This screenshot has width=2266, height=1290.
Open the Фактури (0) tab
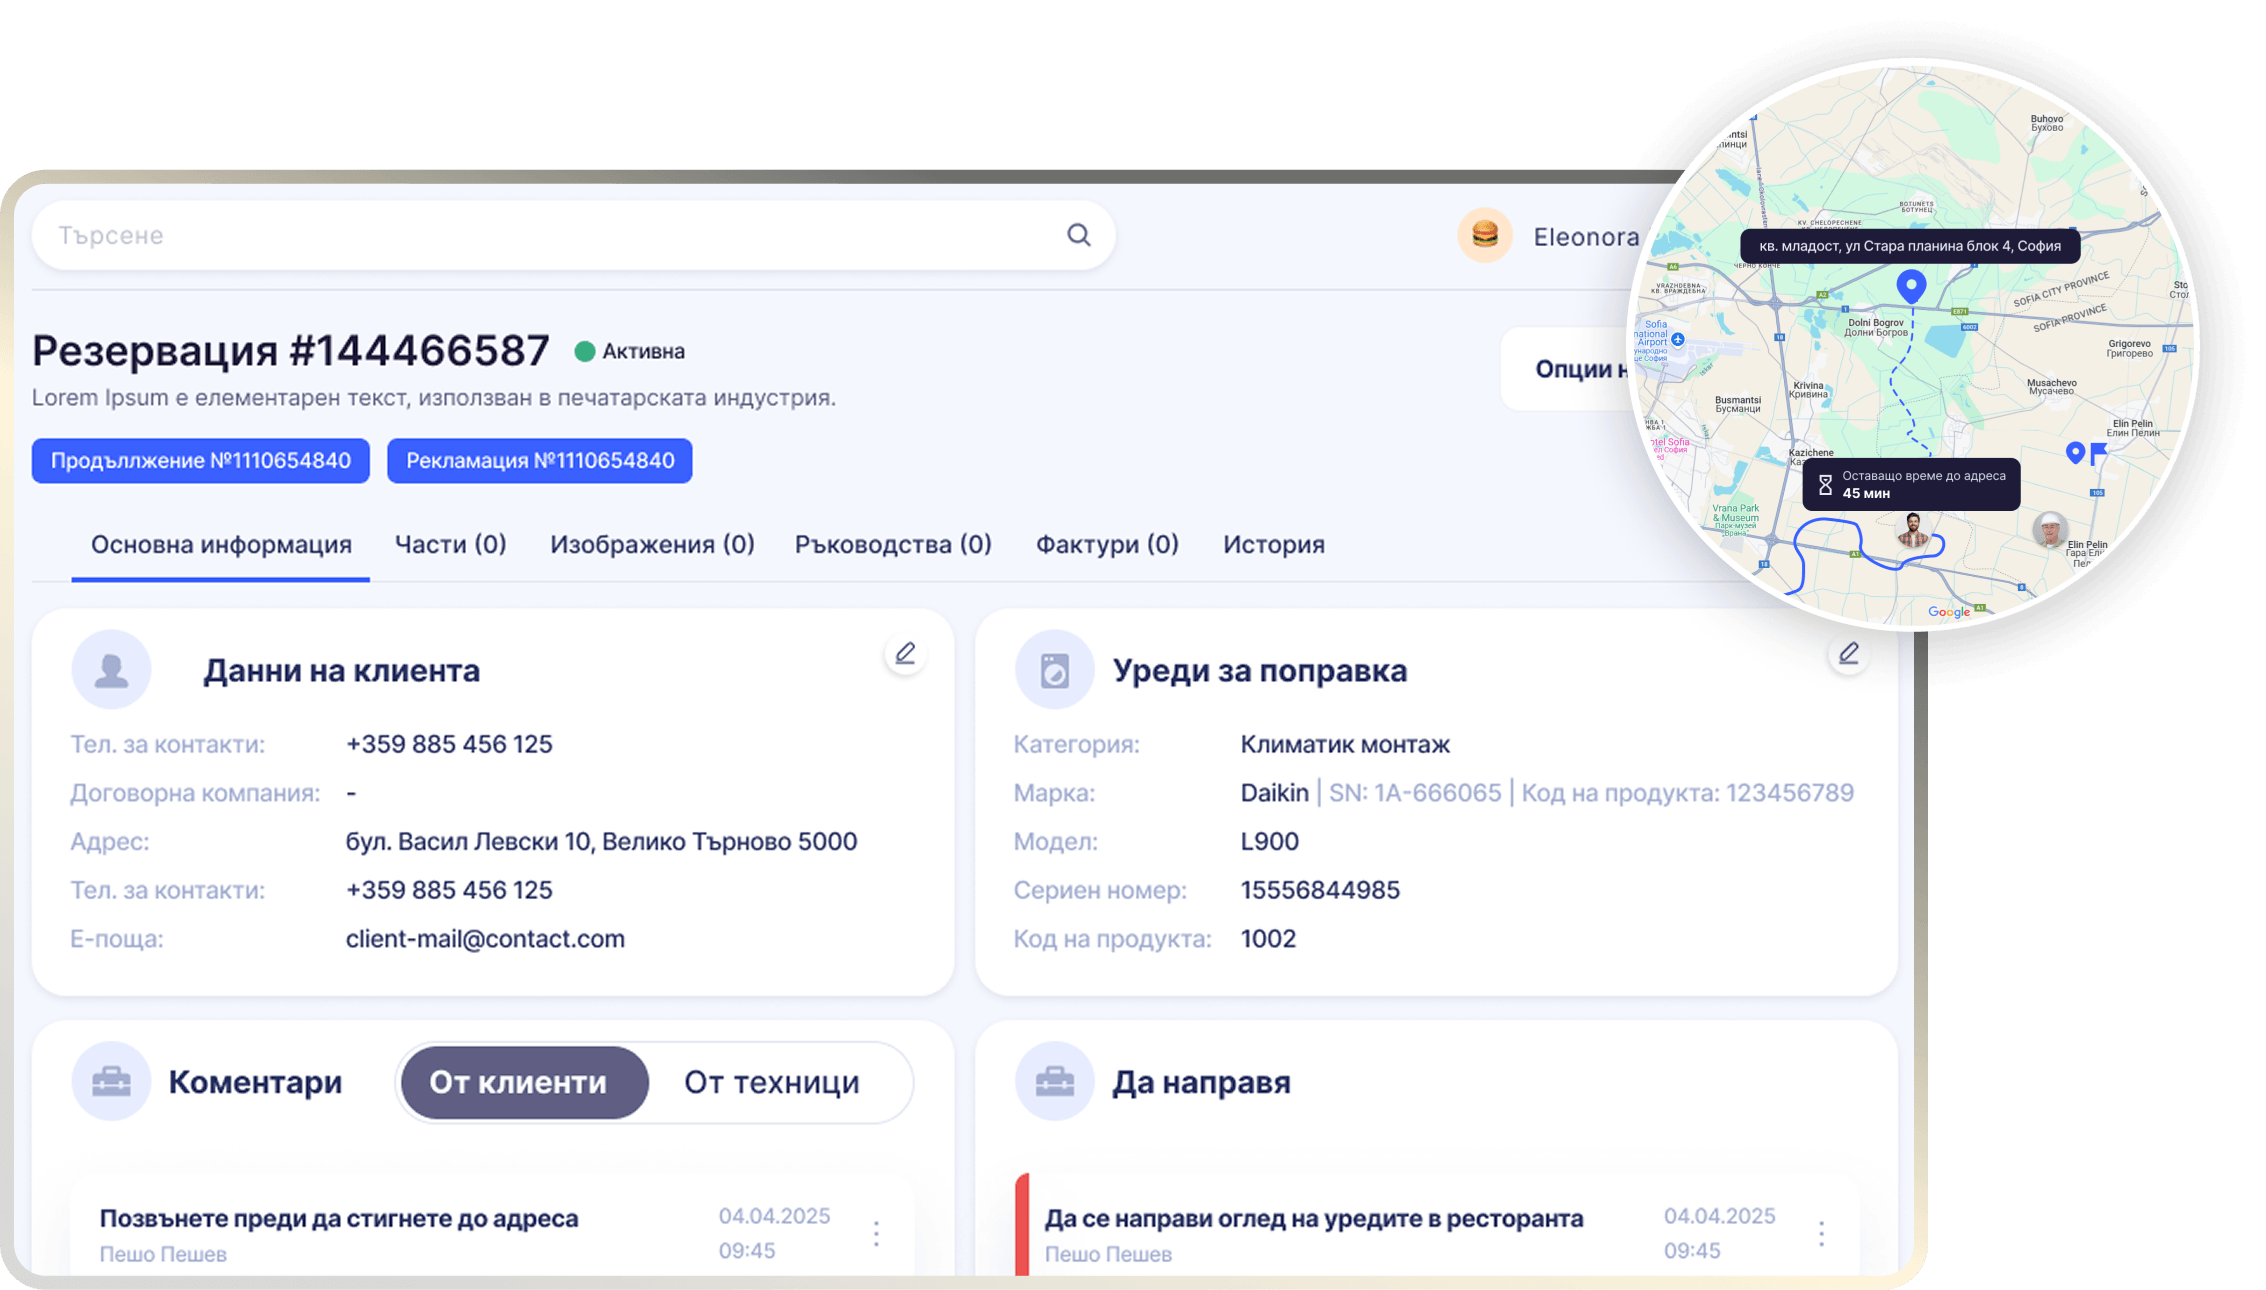1107,545
